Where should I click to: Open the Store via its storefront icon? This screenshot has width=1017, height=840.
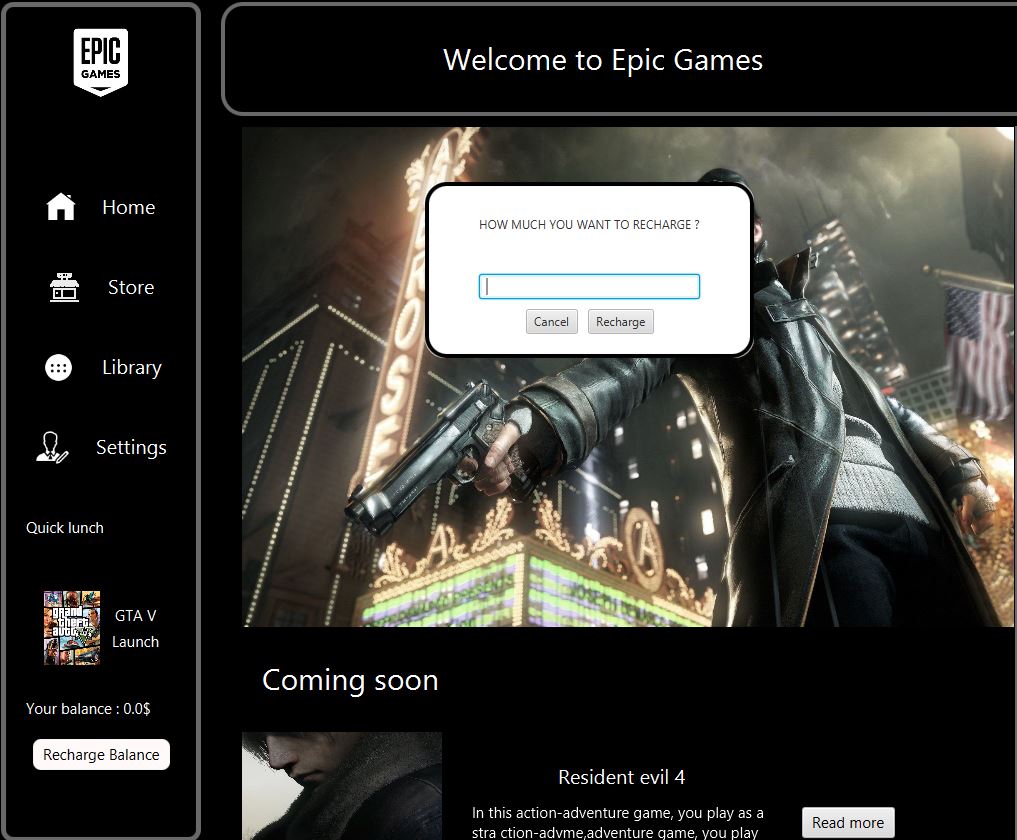(63, 287)
